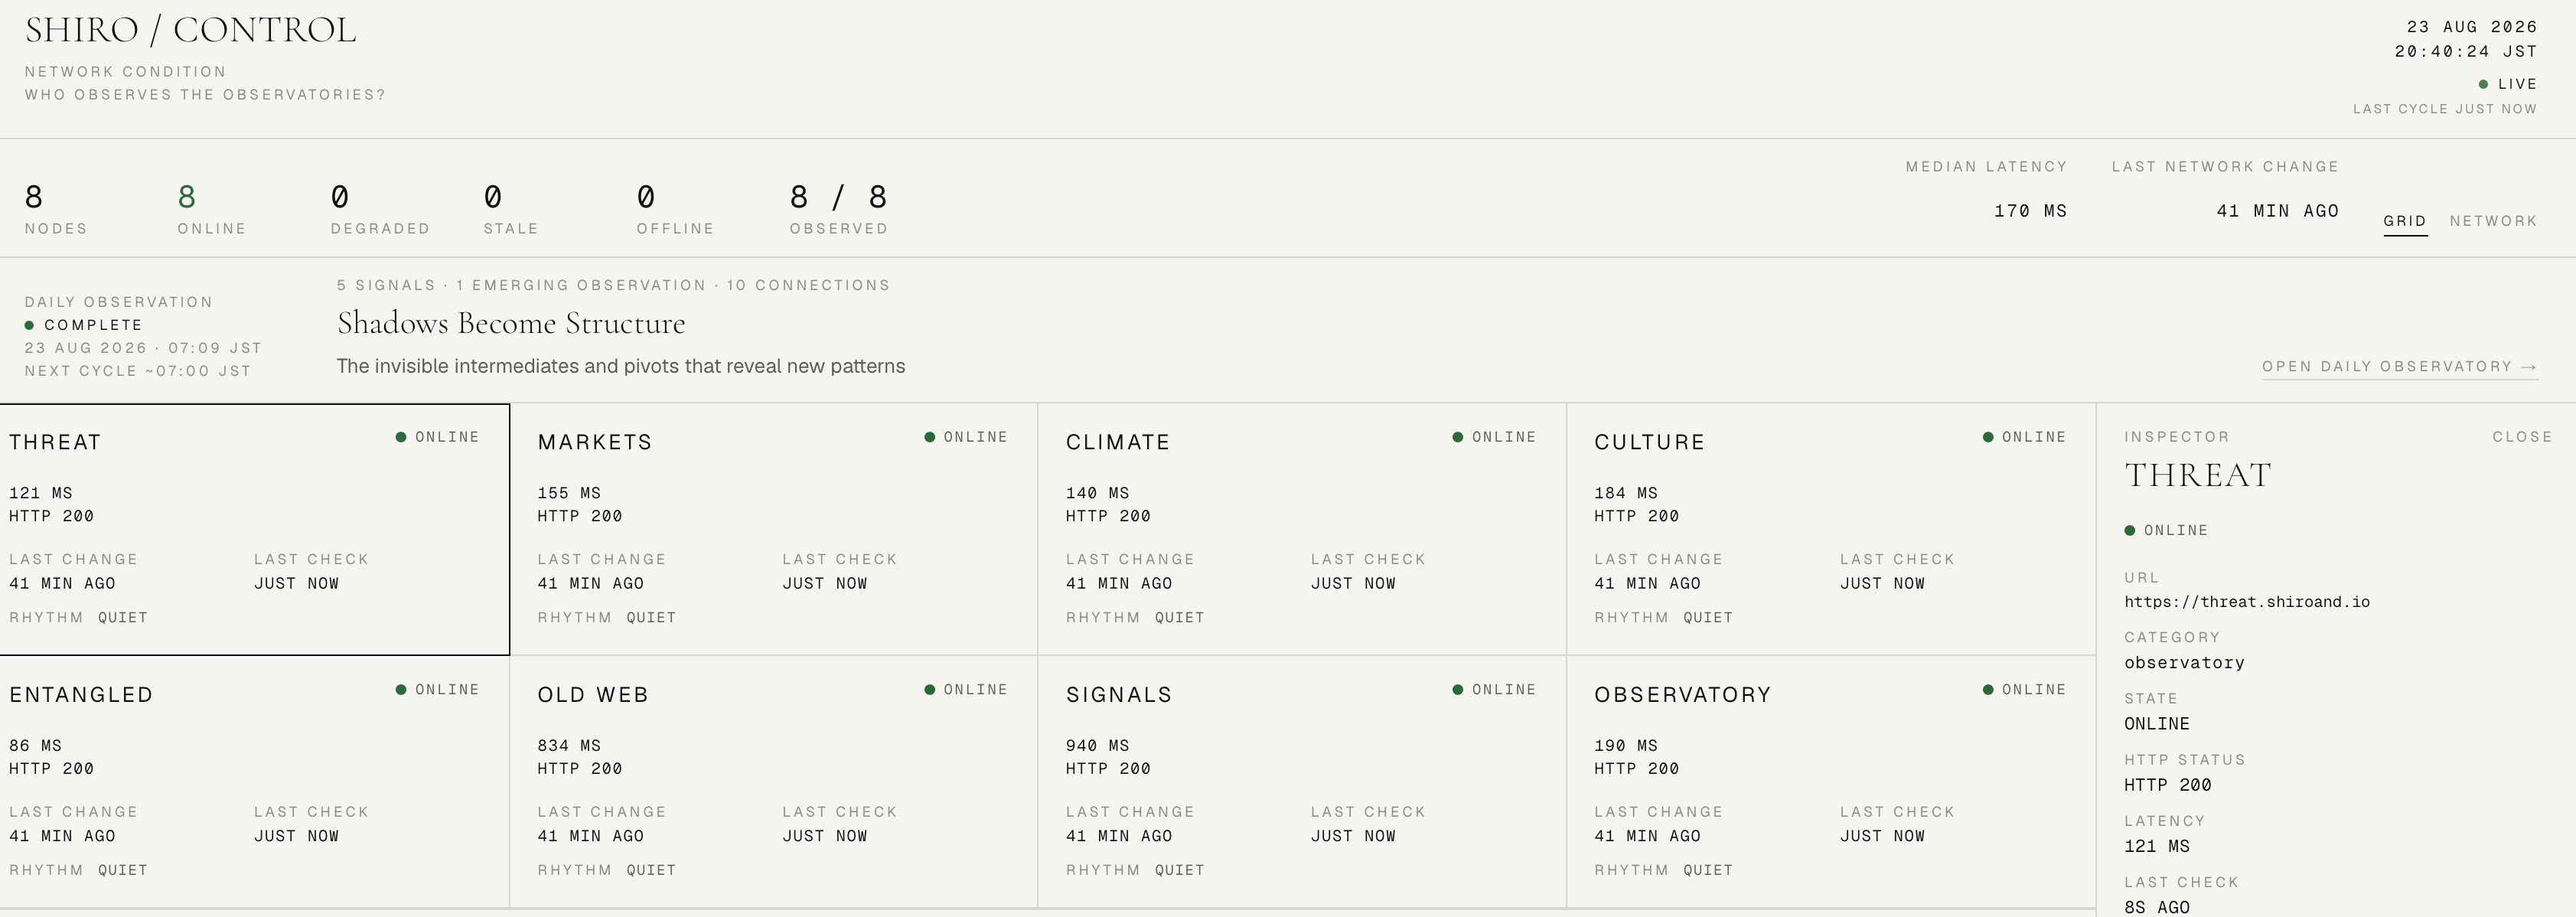Click the ONLINE indicator on Markets card
2576x917 pixels.
[966, 437]
